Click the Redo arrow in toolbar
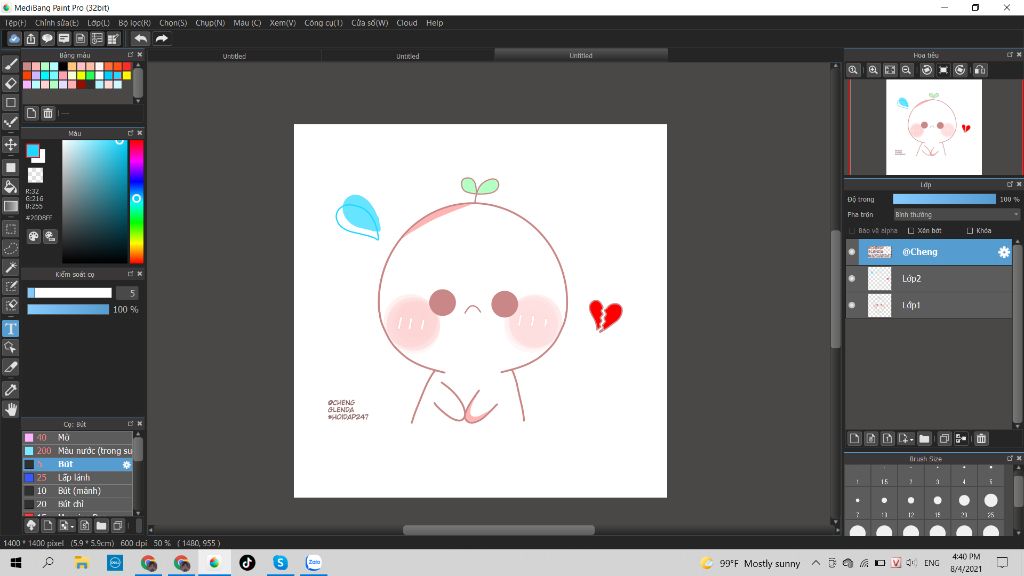Image resolution: width=1024 pixels, height=576 pixels. [x=161, y=39]
